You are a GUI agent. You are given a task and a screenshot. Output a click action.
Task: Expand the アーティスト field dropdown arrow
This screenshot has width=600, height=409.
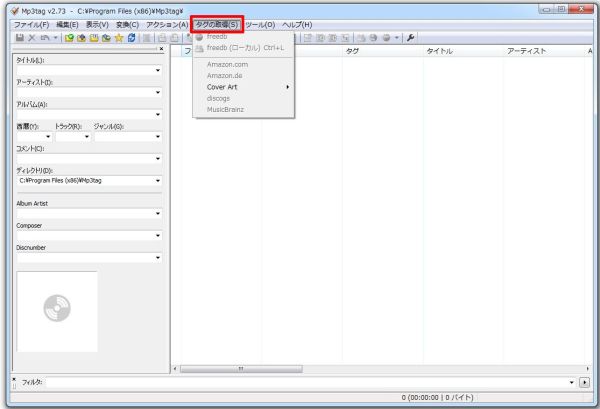coord(158,93)
